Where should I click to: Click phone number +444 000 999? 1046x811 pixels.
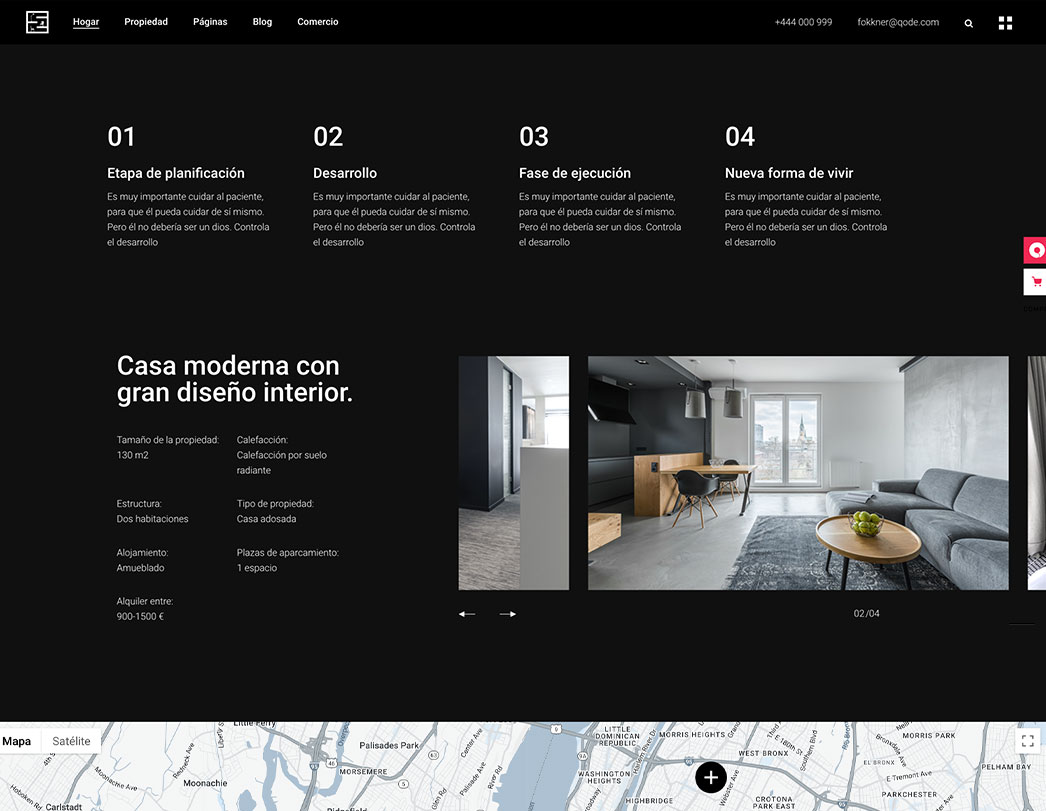pyautogui.click(x=803, y=22)
